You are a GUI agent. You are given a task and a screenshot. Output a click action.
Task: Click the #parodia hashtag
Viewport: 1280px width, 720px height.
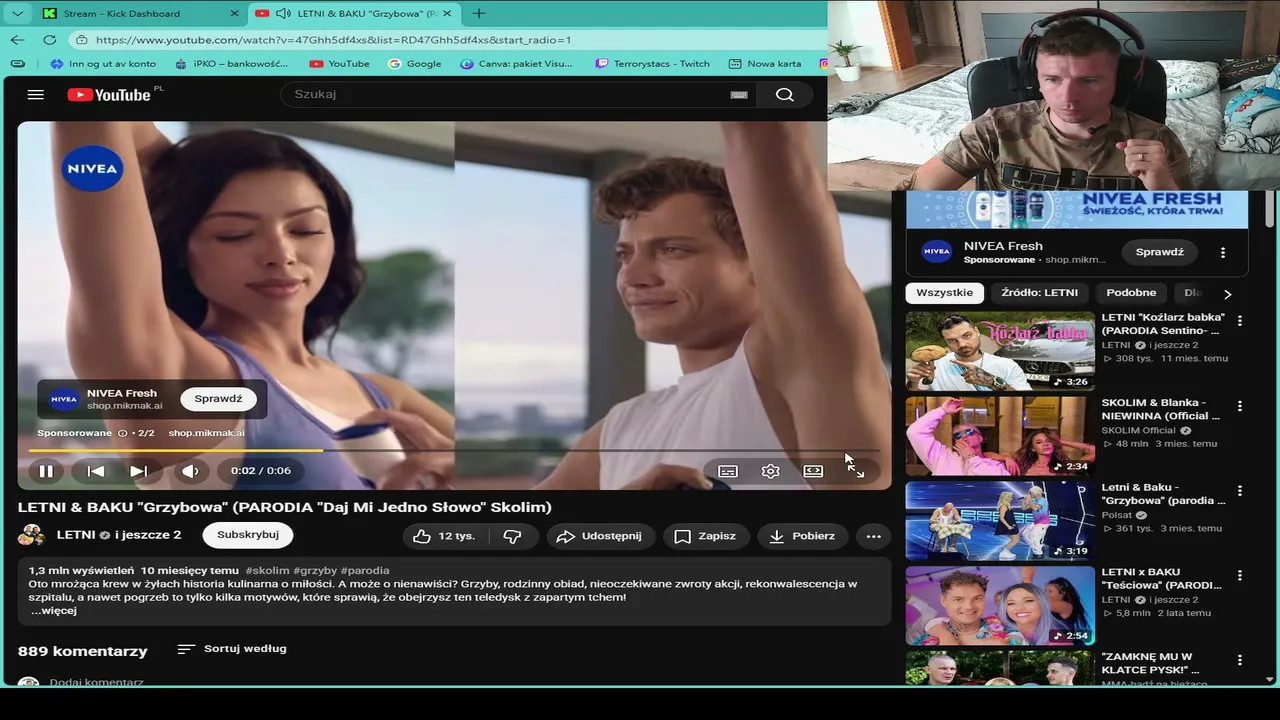click(x=365, y=571)
